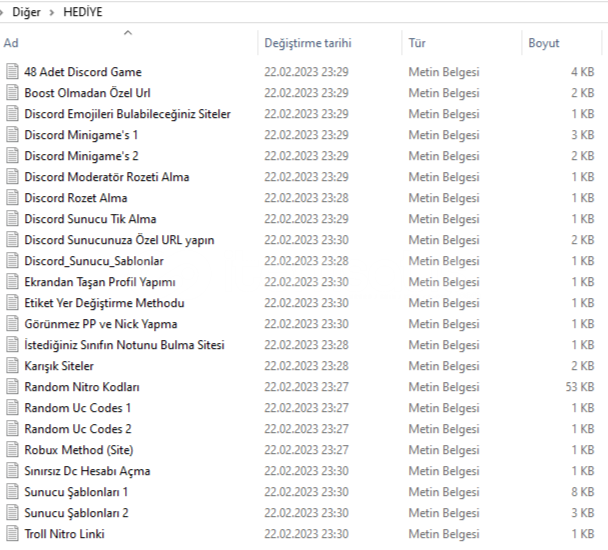The height and width of the screenshot is (550, 608).
Task: Click the file icon of Discord Rozet Alma
Action: pos(12,198)
